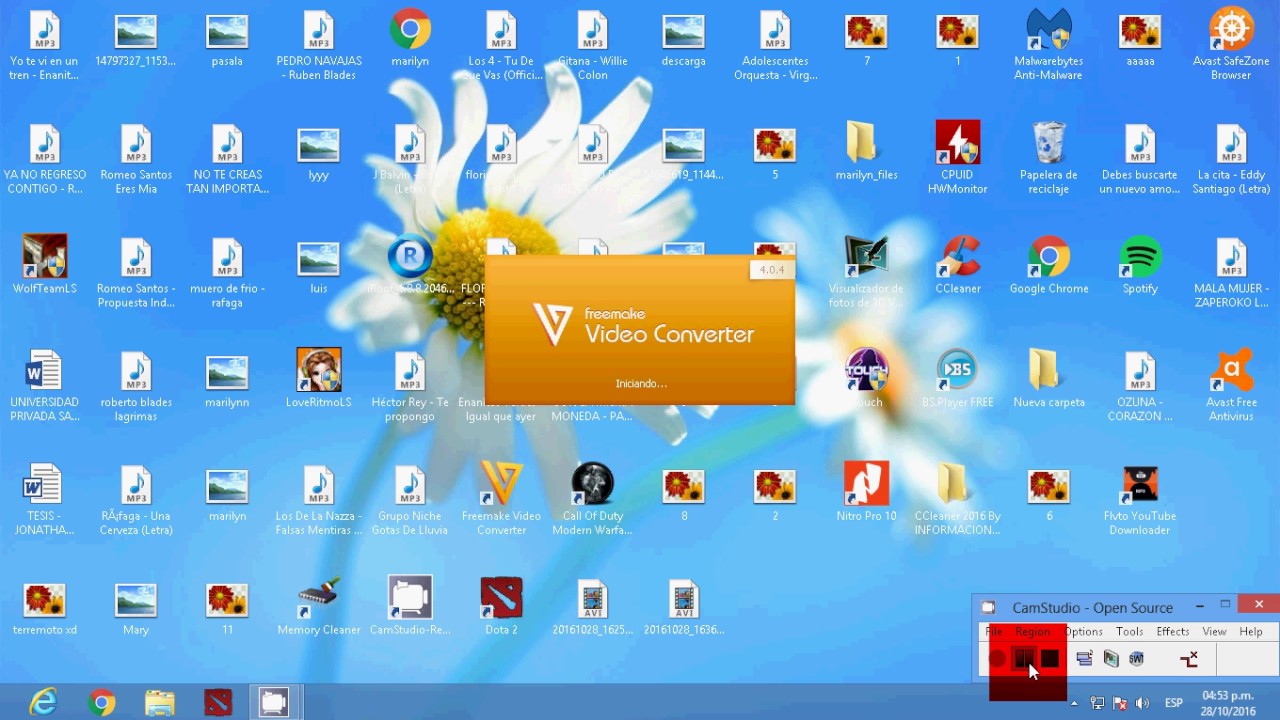Image resolution: width=1280 pixels, height=720 pixels.
Task: Select Google Chrome desktop shortcut
Action: pyautogui.click(x=1048, y=265)
